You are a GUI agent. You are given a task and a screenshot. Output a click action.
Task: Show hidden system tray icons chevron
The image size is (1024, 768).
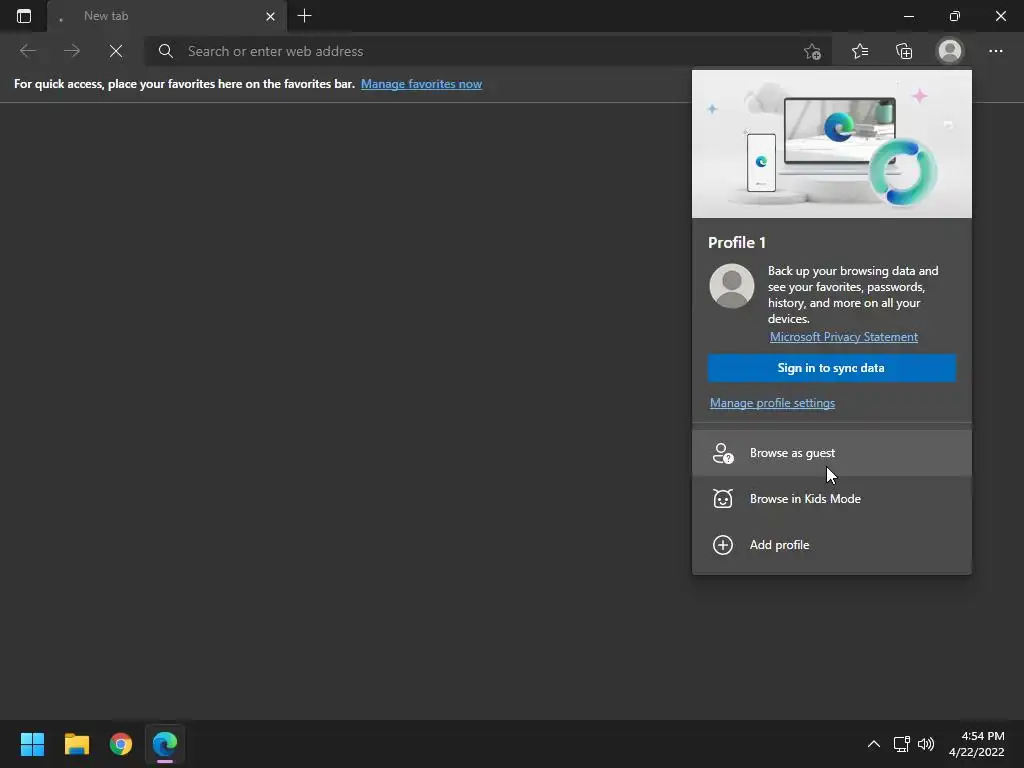coord(874,744)
